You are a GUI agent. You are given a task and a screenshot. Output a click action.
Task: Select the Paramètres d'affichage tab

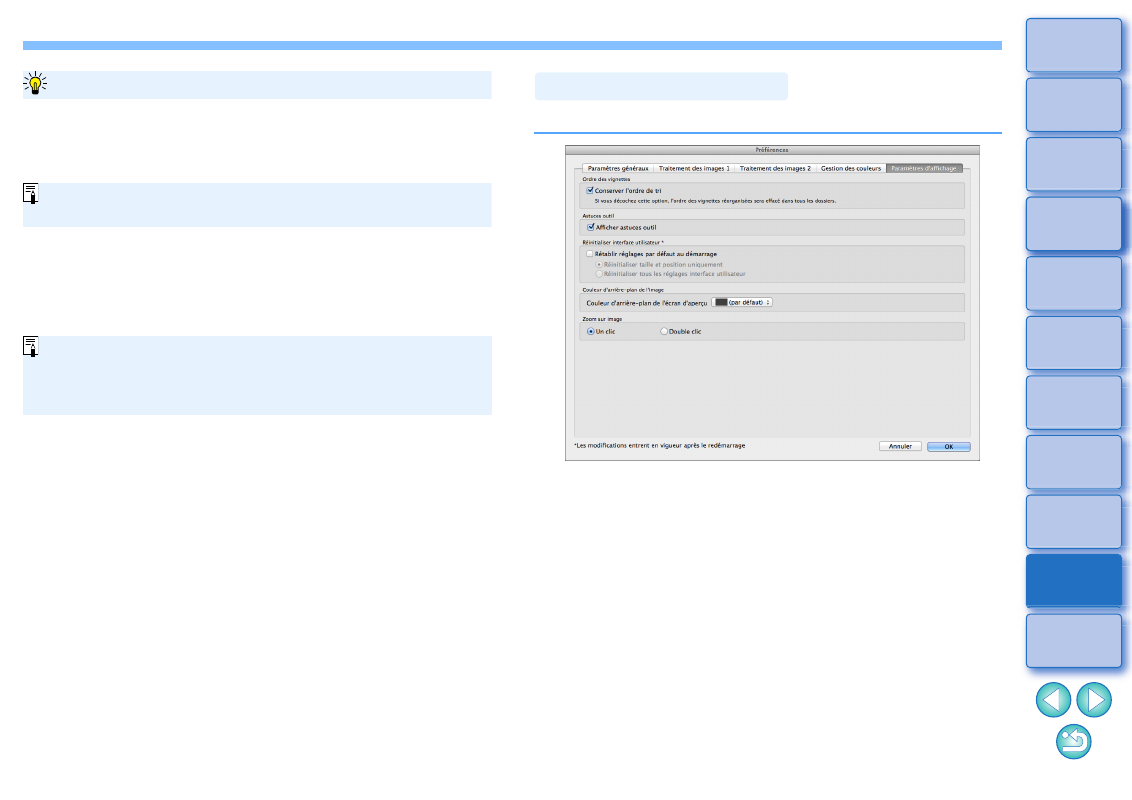924,168
